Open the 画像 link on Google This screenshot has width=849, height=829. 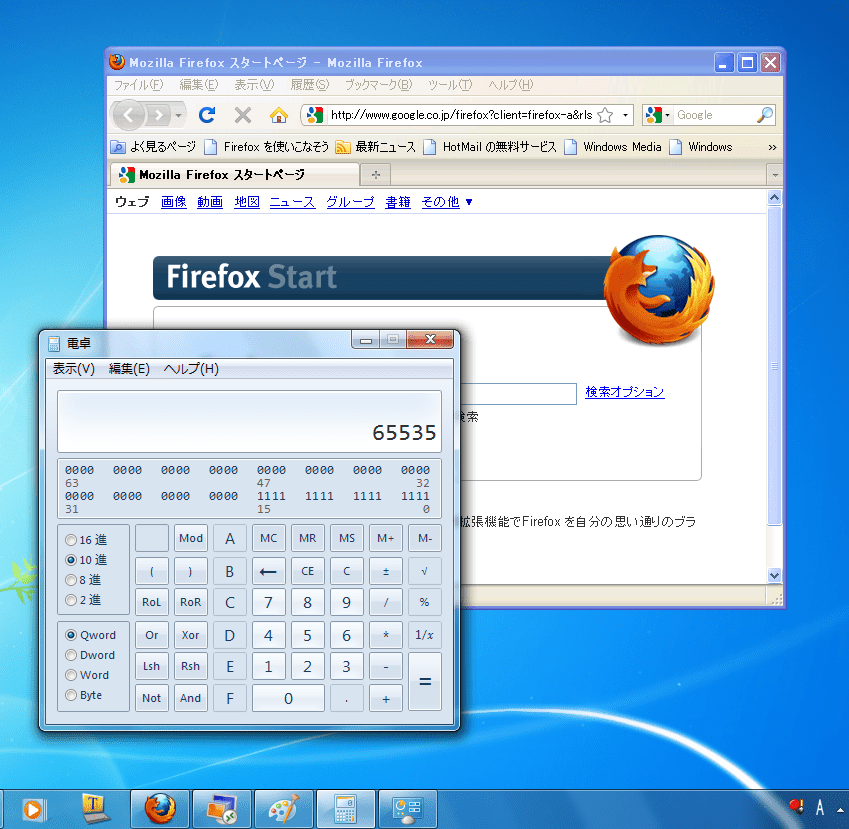tap(174, 202)
